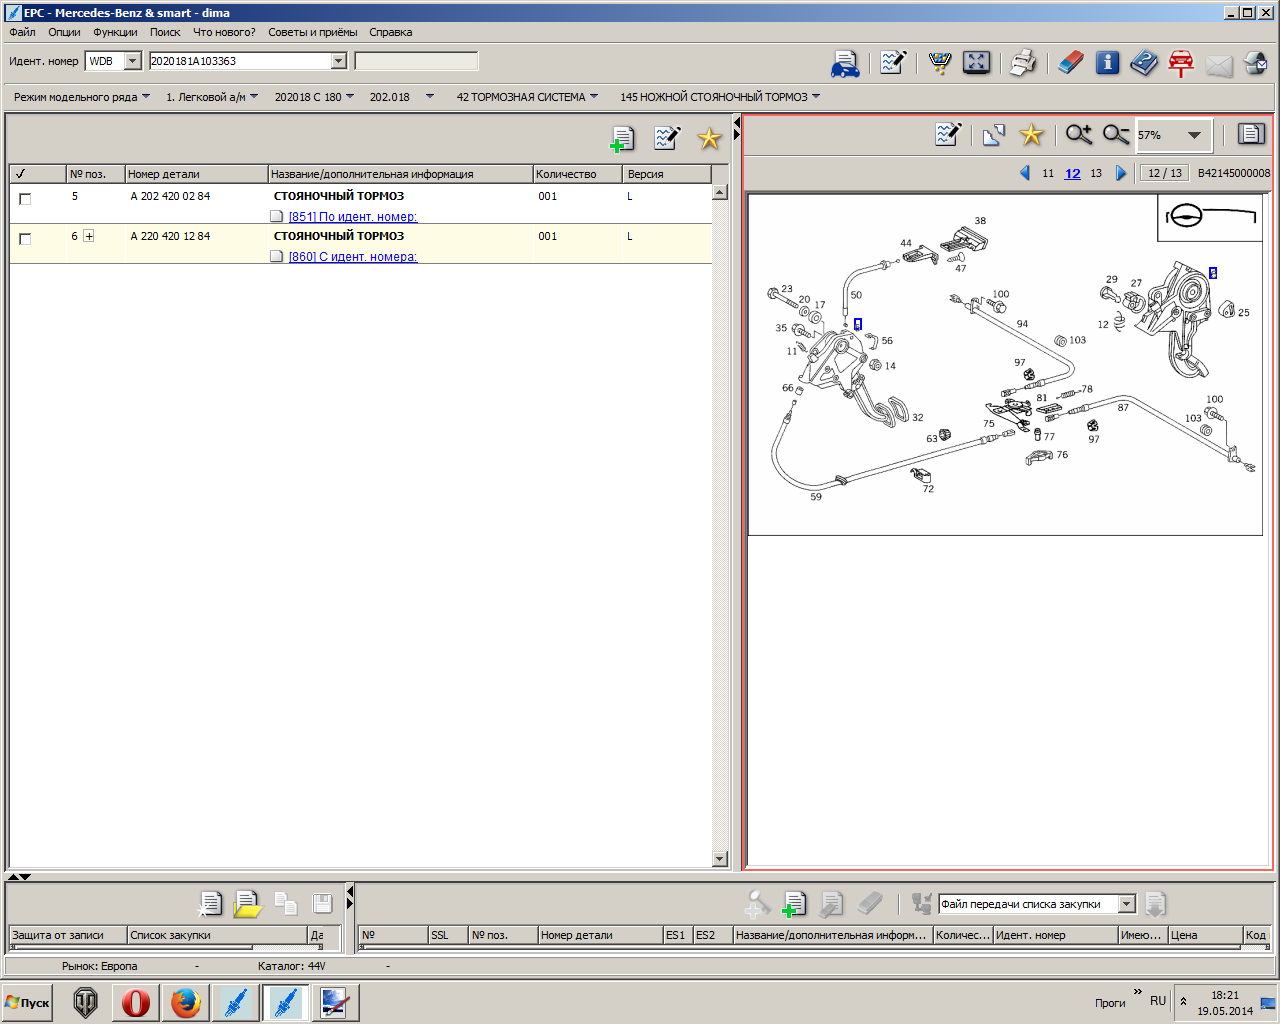1280x1024 pixels.
Task: Open the '[851] По идент. номер:' link
Action: pos(353,217)
